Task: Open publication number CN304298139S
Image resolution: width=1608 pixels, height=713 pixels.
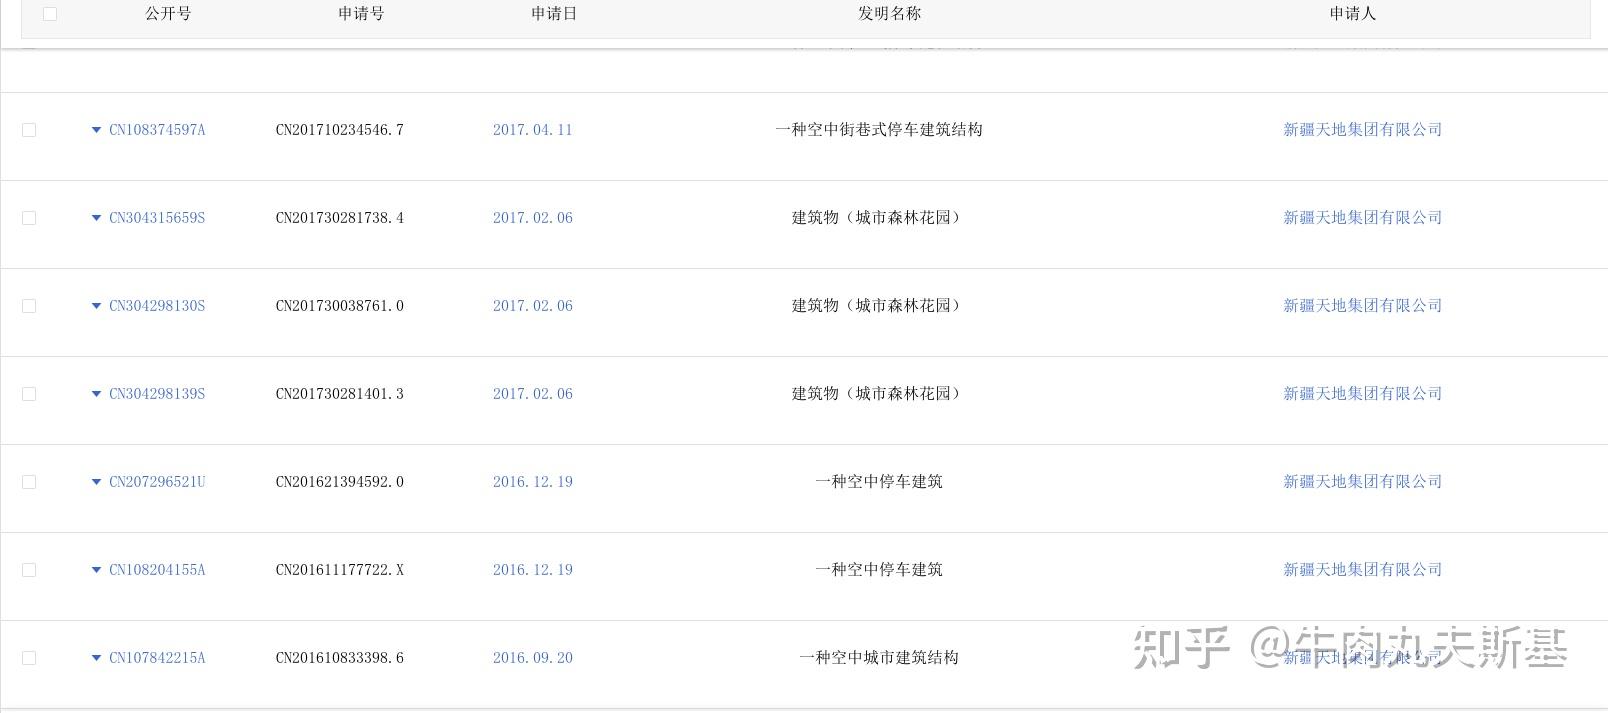Action: 157,394
